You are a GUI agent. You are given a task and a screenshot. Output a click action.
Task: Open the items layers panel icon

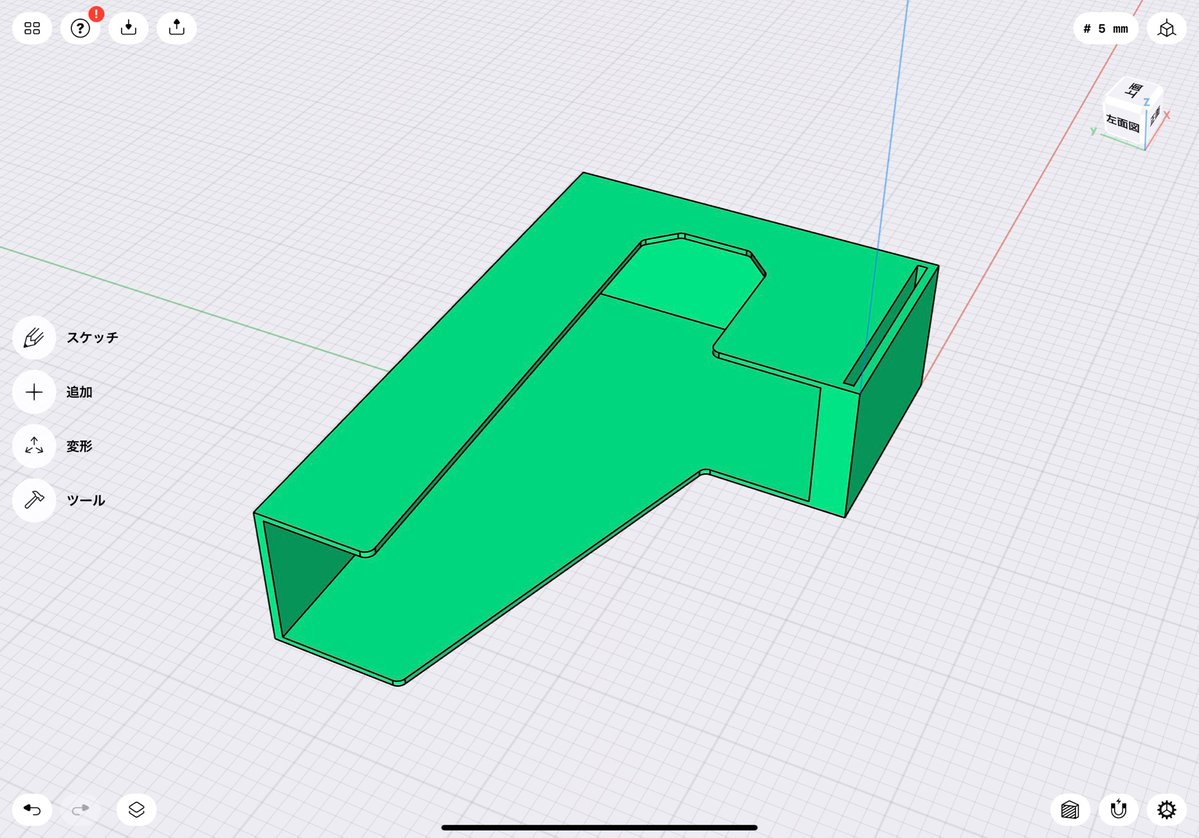coord(136,810)
